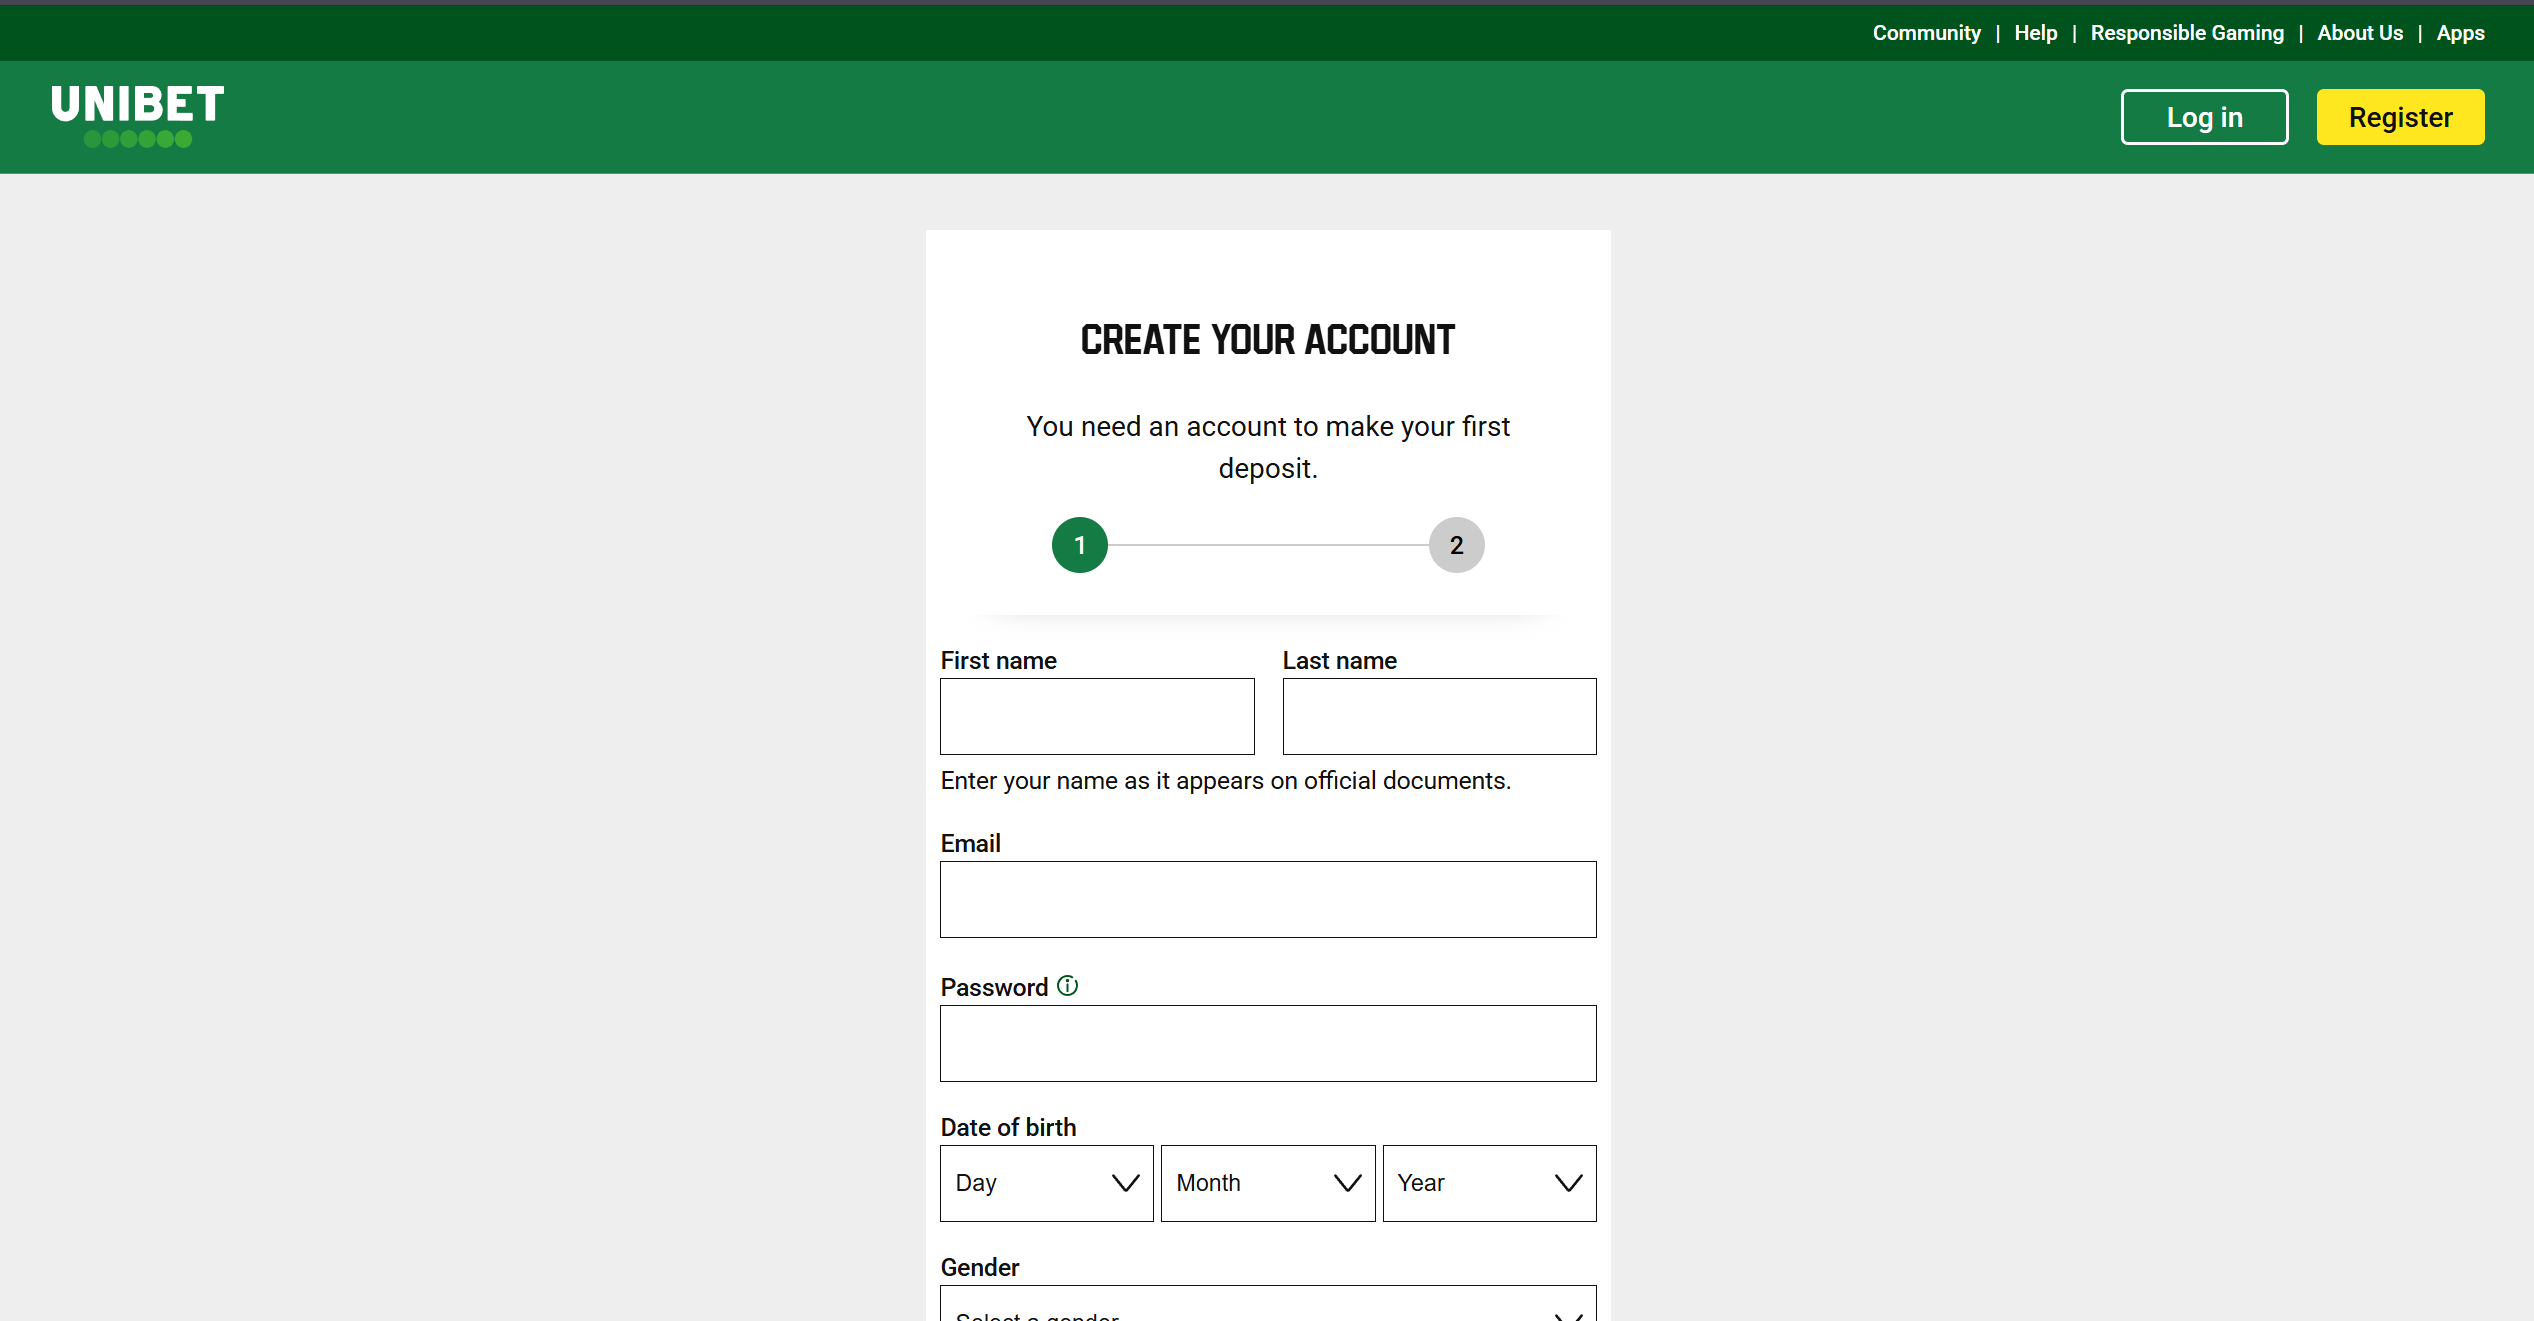This screenshot has width=2534, height=1321.
Task: Select step 2 indicator circle
Action: [x=1456, y=545]
